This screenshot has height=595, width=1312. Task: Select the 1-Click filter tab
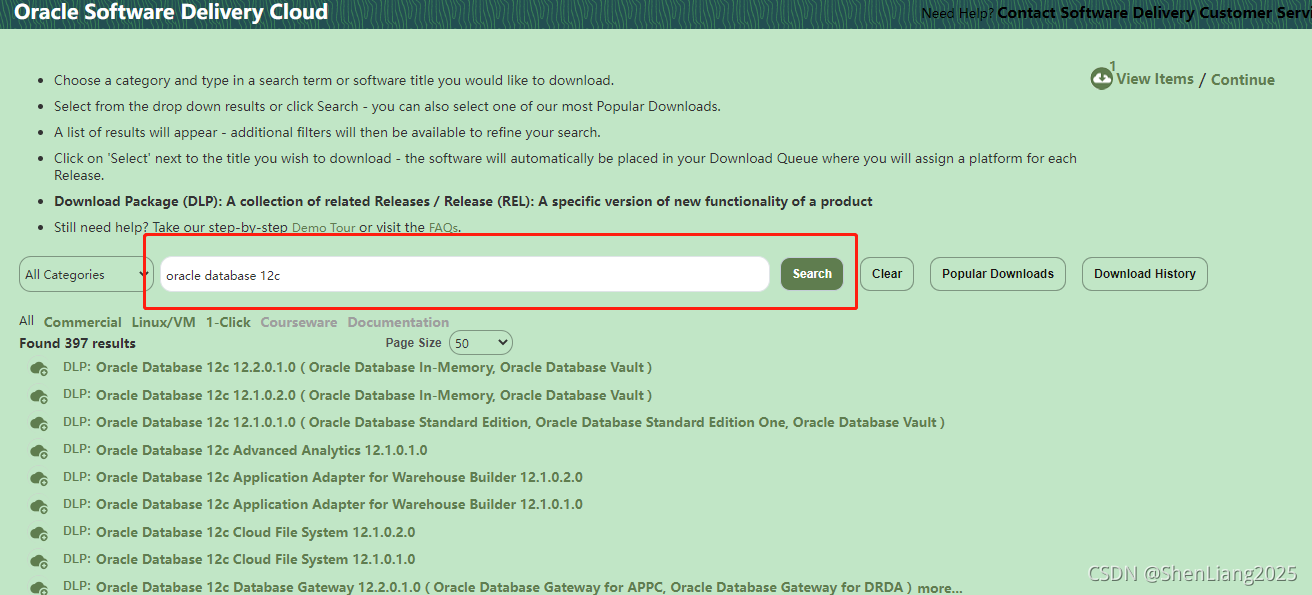[x=228, y=322]
